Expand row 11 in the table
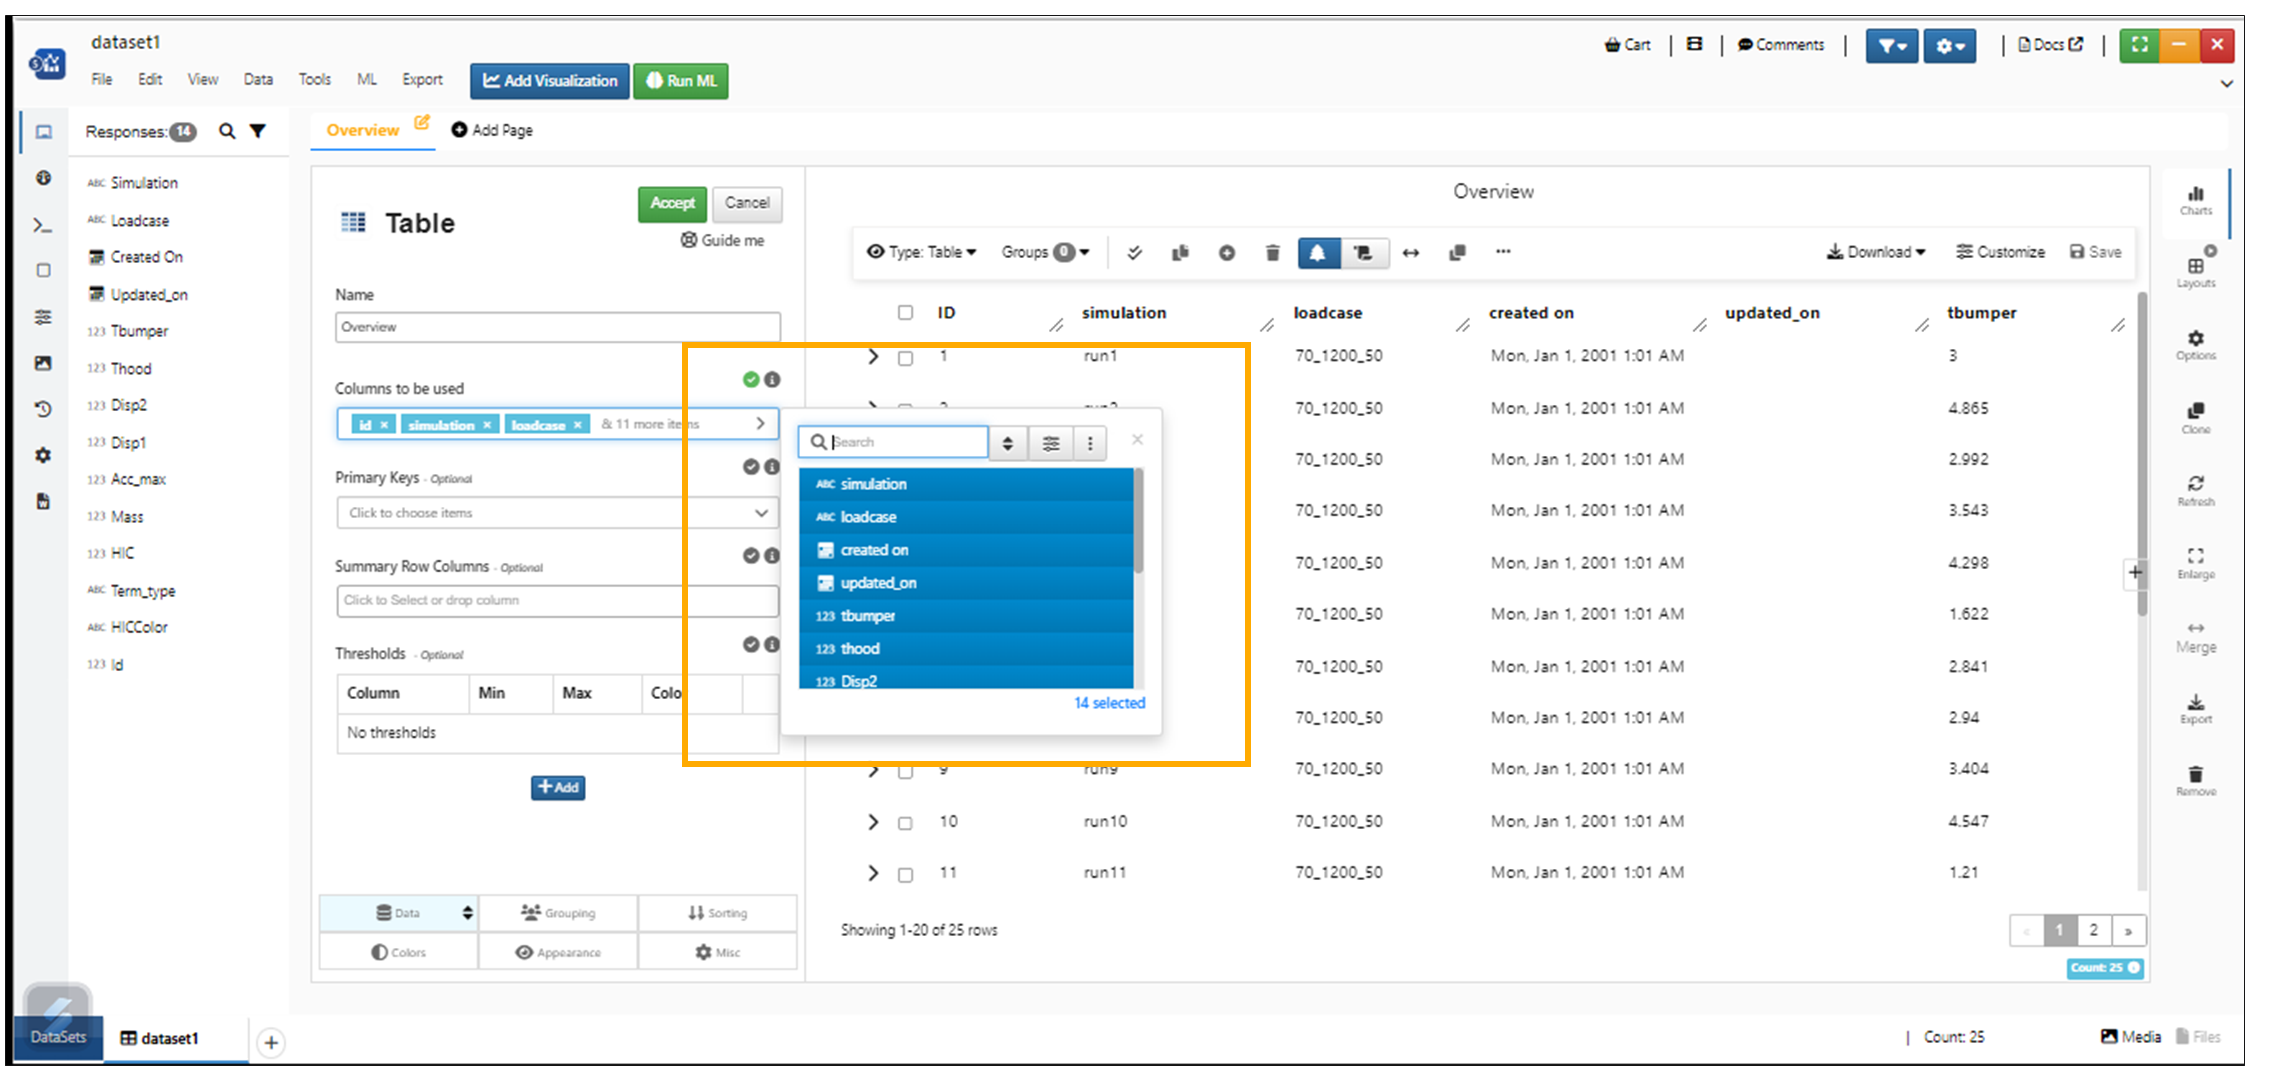 873,874
